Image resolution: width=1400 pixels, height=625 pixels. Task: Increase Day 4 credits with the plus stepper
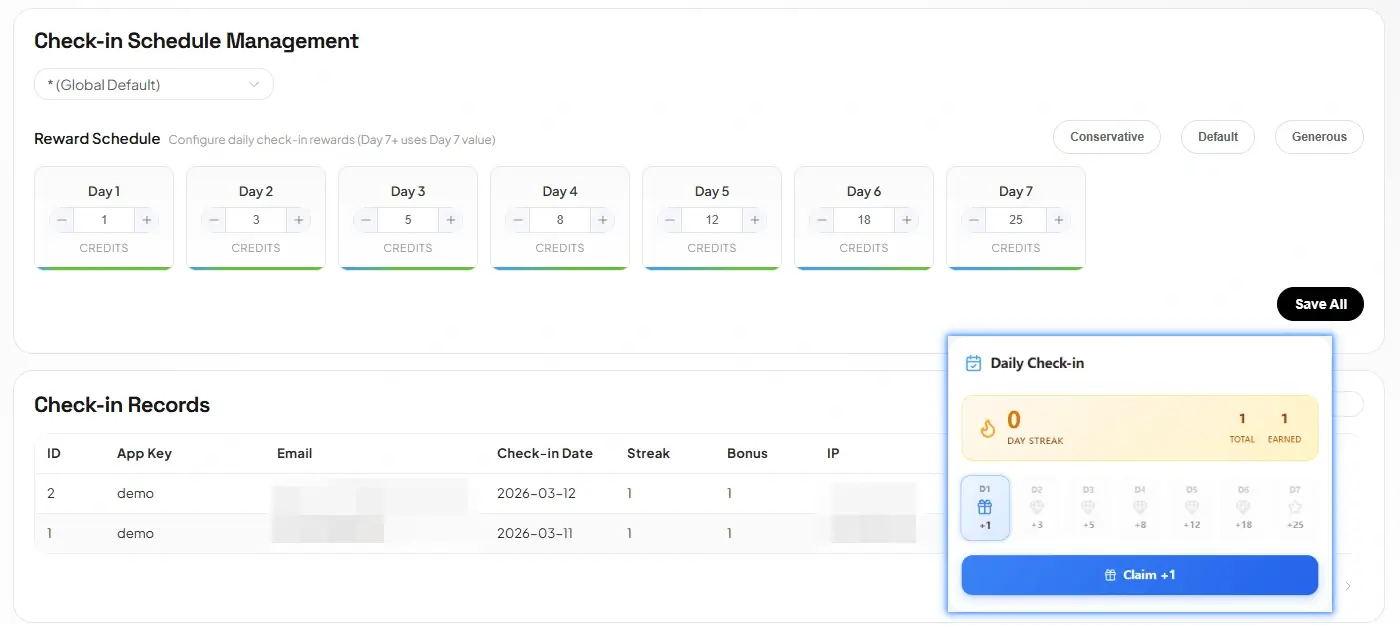(x=602, y=219)
